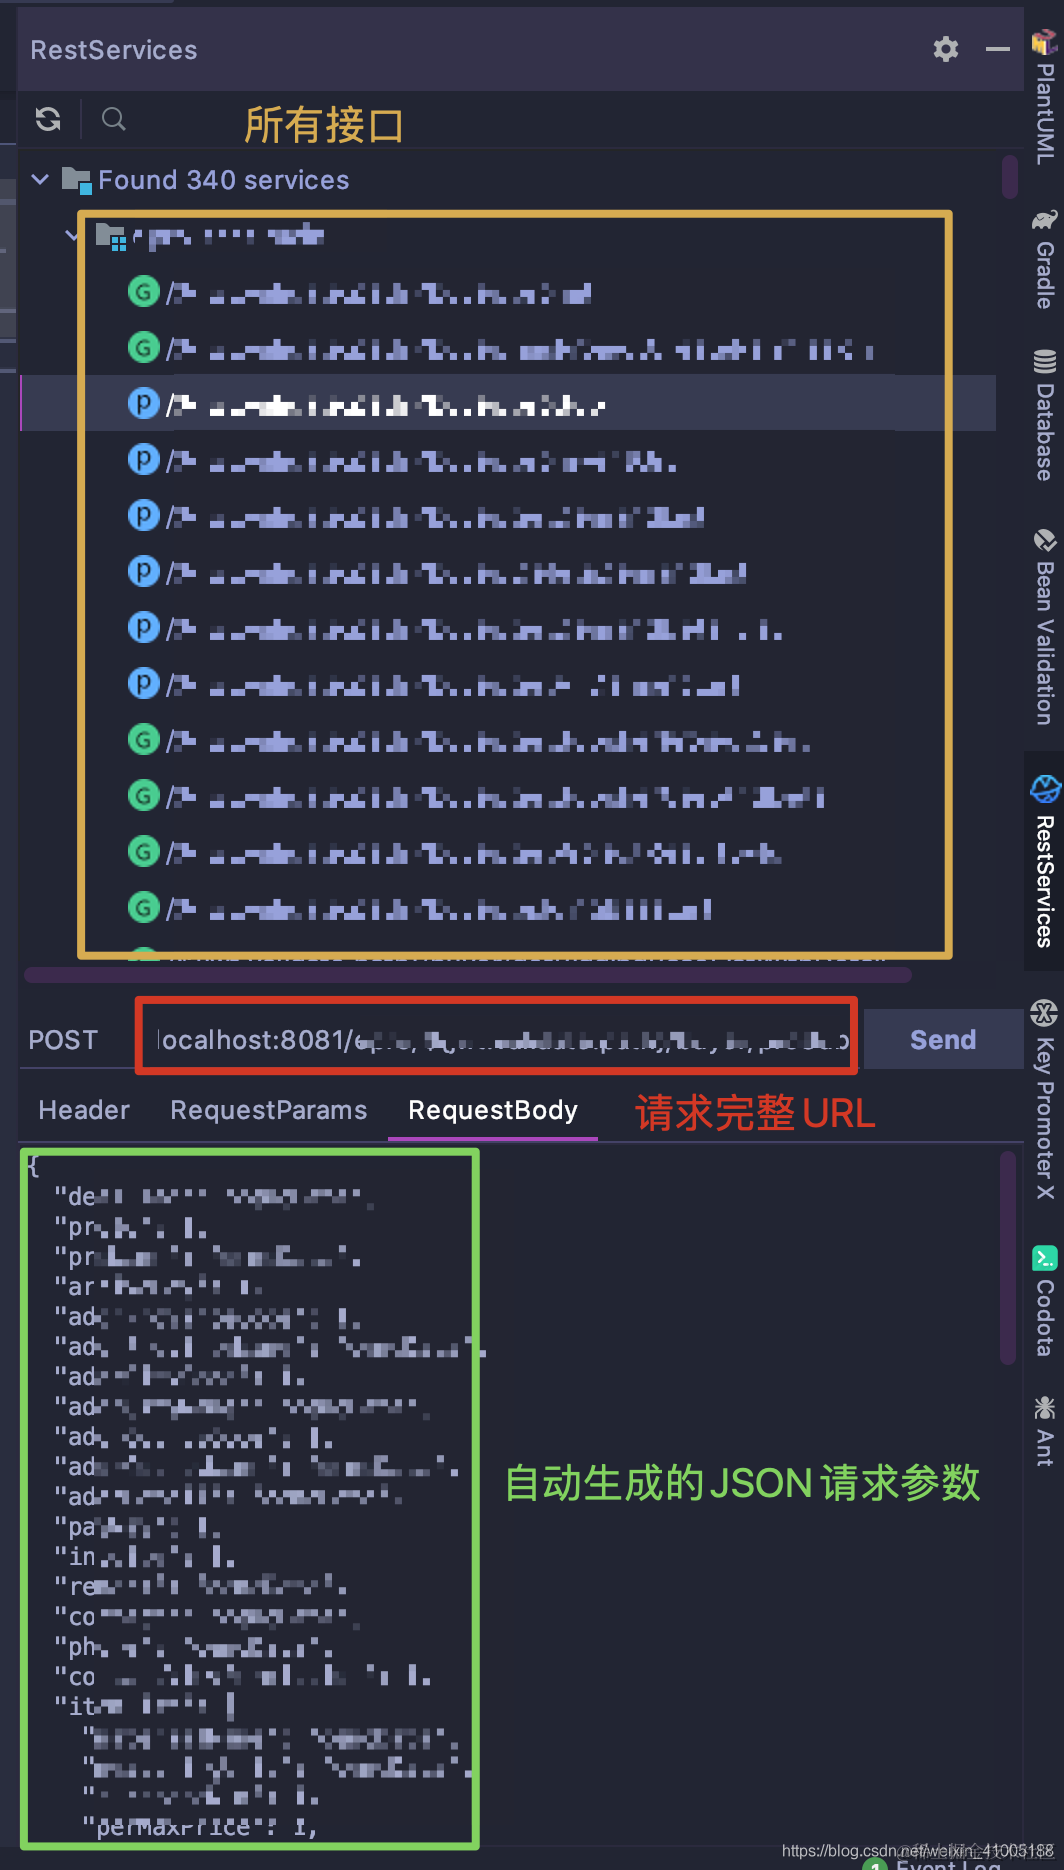Open the Ant side tool window
The image size is (1064, 1870).
(1045, 1431)
